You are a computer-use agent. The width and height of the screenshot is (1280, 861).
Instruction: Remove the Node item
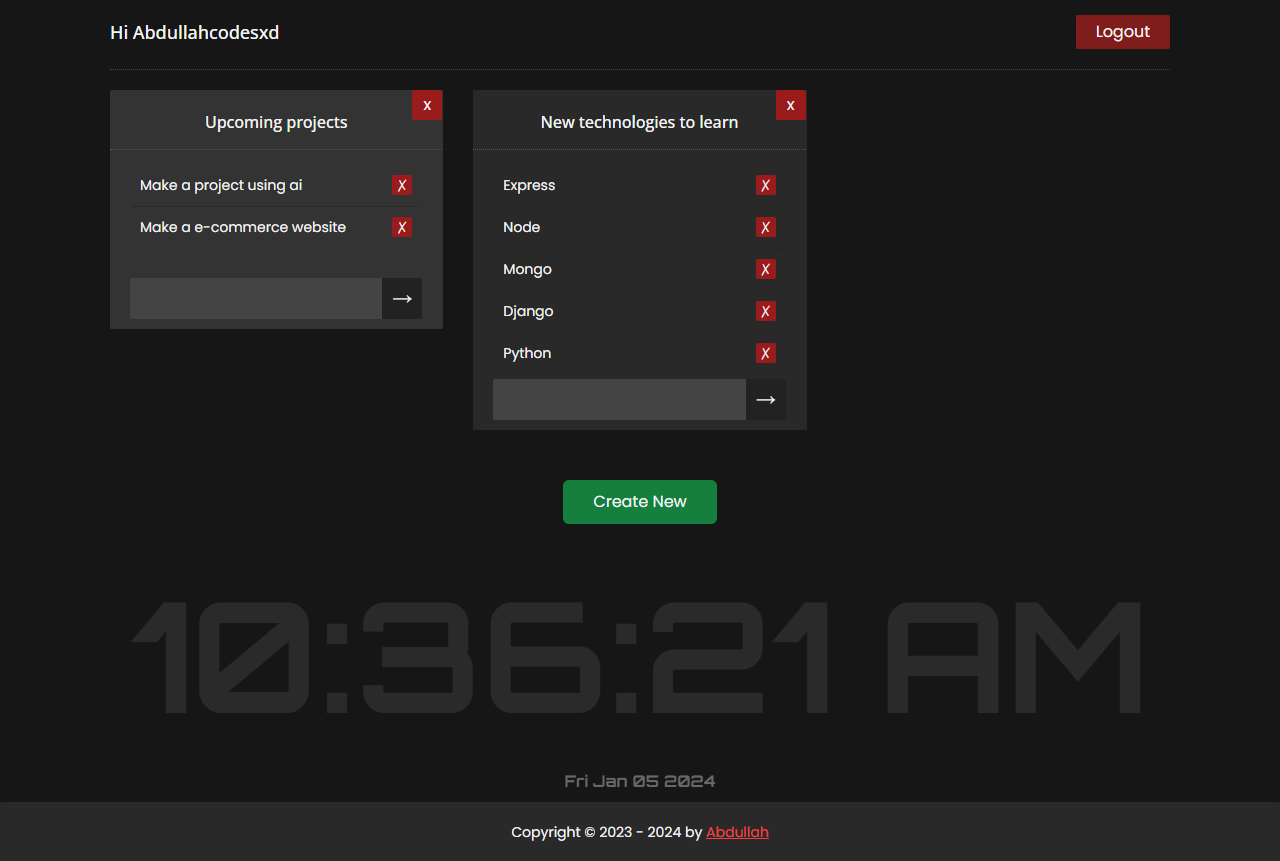point(765,227)
